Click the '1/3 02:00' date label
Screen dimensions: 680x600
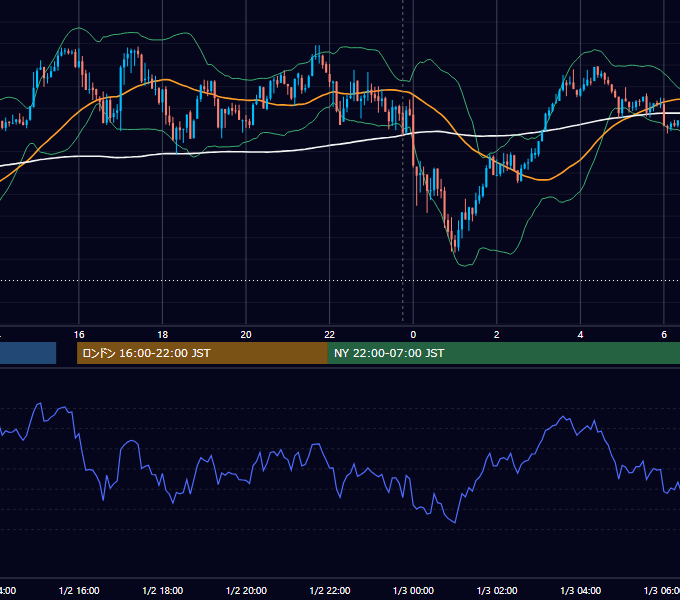(x=497, y=591)
